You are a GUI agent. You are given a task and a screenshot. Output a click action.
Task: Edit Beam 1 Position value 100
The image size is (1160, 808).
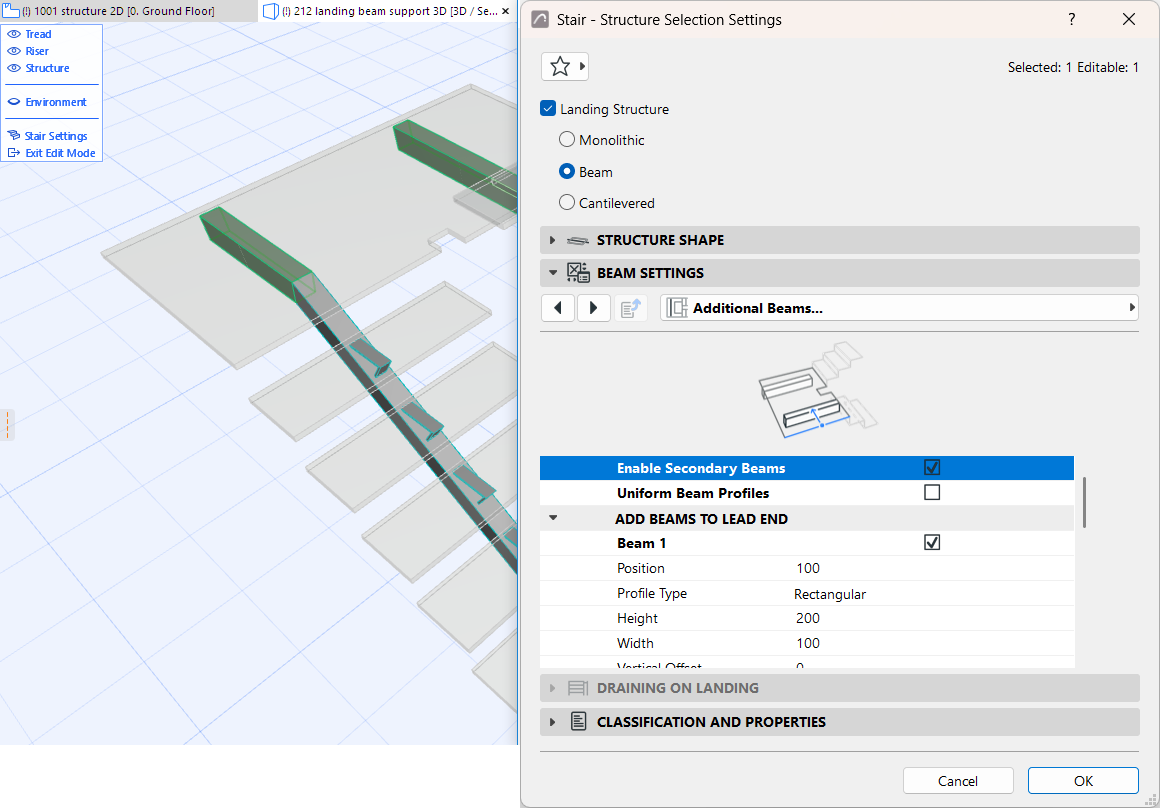808,568
